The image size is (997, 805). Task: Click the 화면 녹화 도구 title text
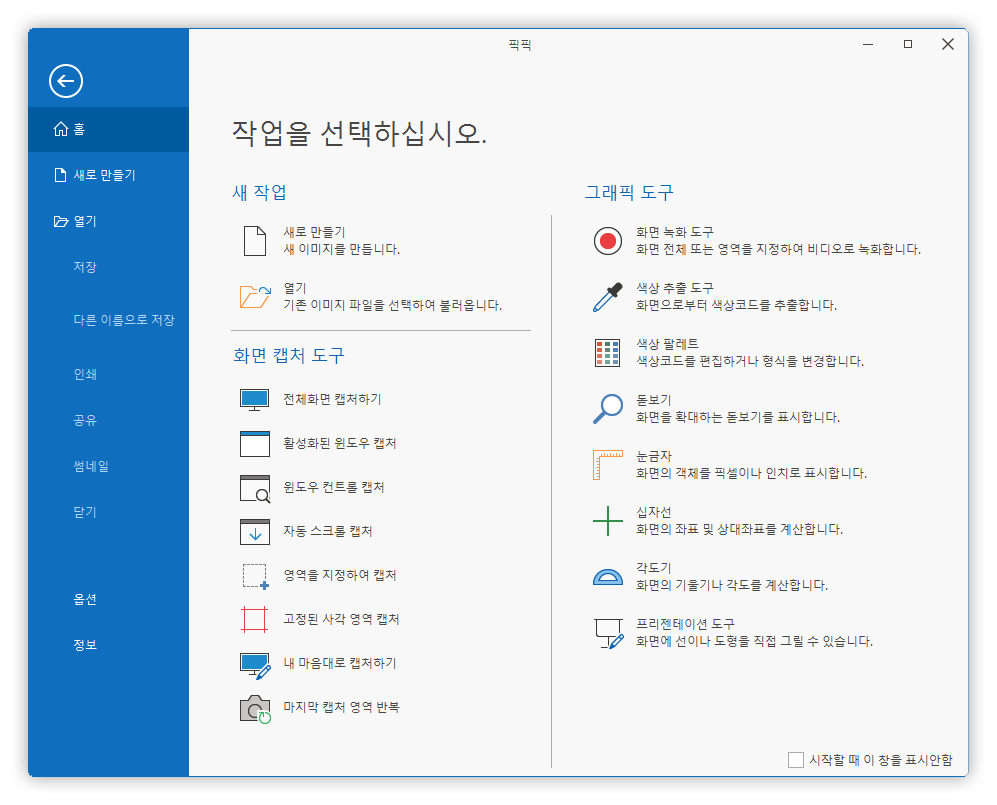[675, 232]
